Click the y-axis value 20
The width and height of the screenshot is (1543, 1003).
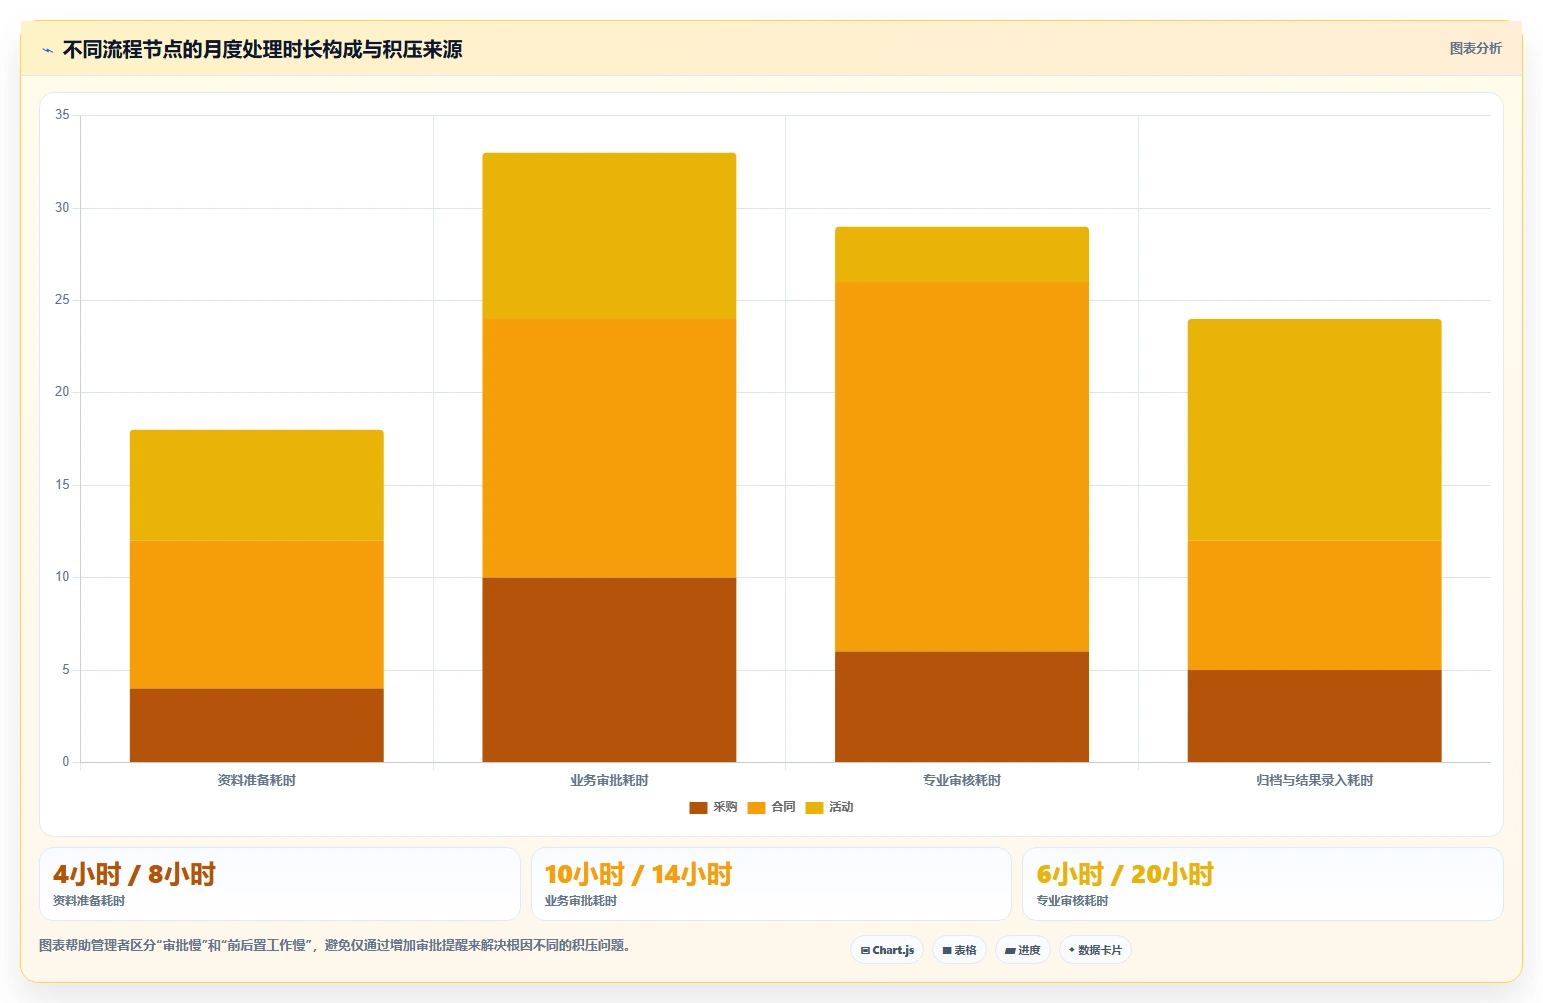62,392
